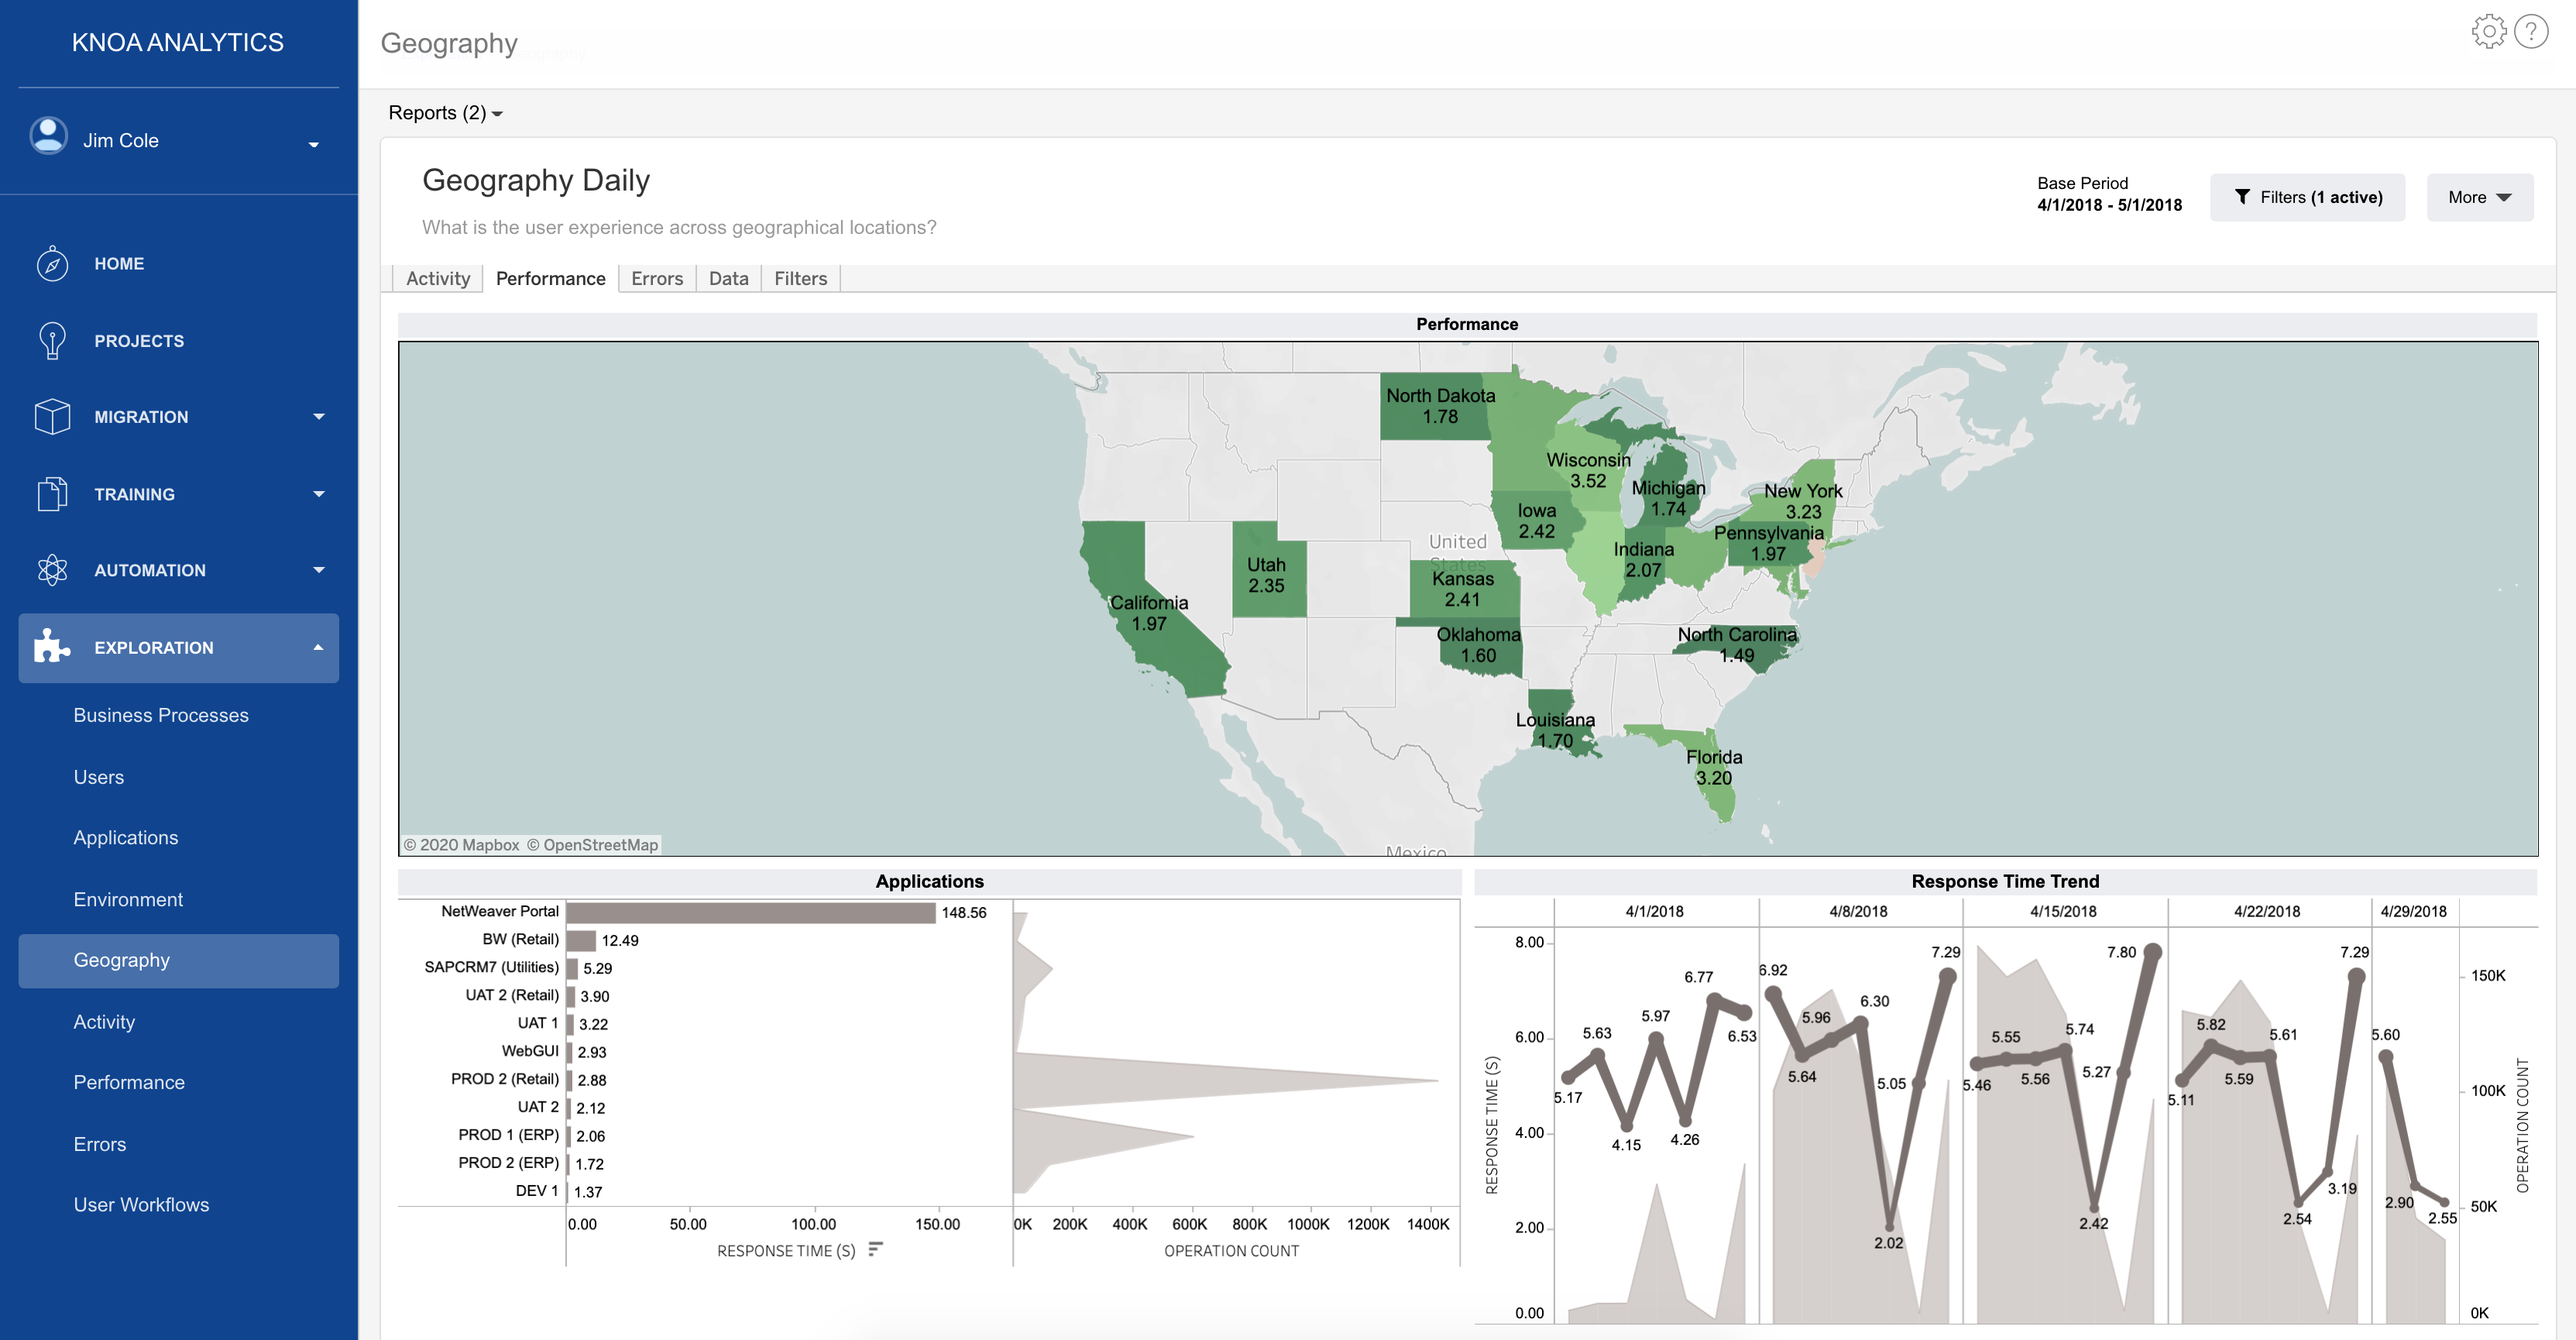Expand the Migration menu arrow
2576x1340 pixels.
point(319,417)
